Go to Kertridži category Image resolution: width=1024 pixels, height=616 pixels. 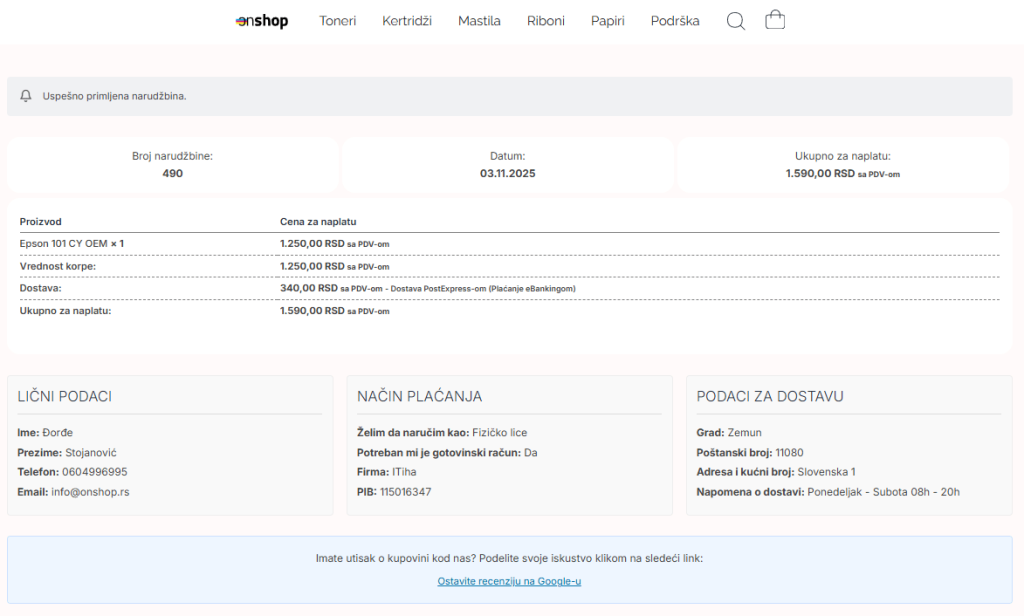[407, 21]
